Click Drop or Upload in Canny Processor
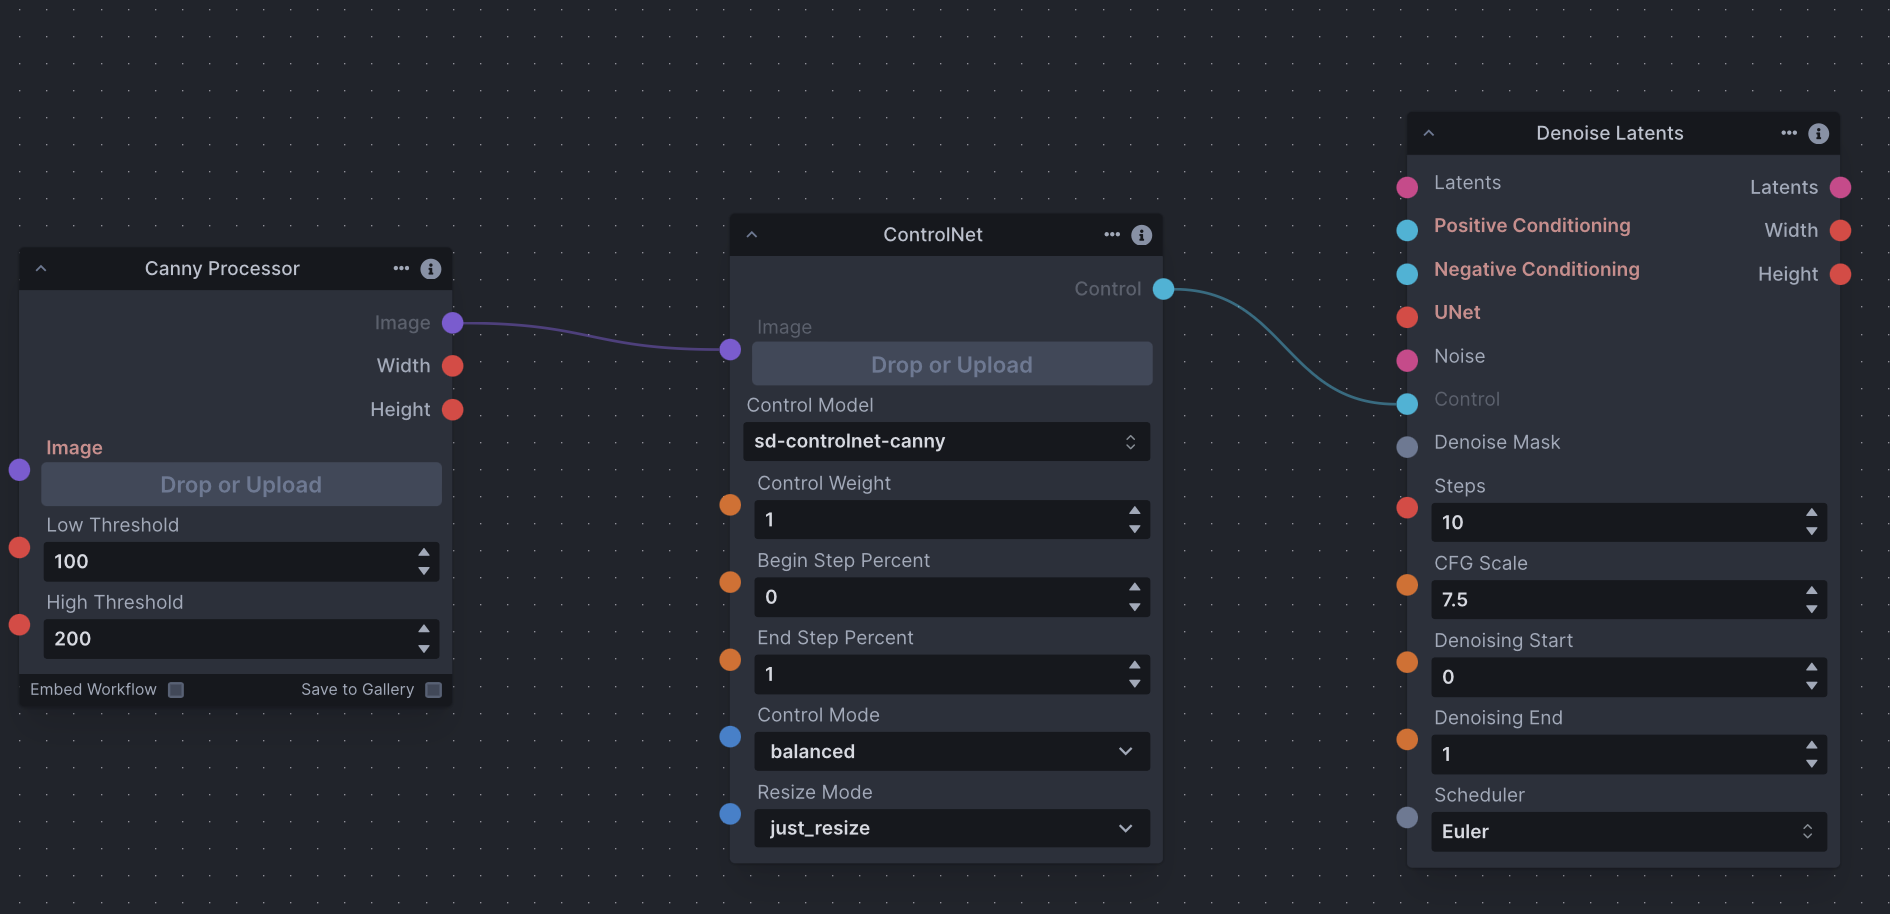The image size is (1890, 914). pos(241,485)
